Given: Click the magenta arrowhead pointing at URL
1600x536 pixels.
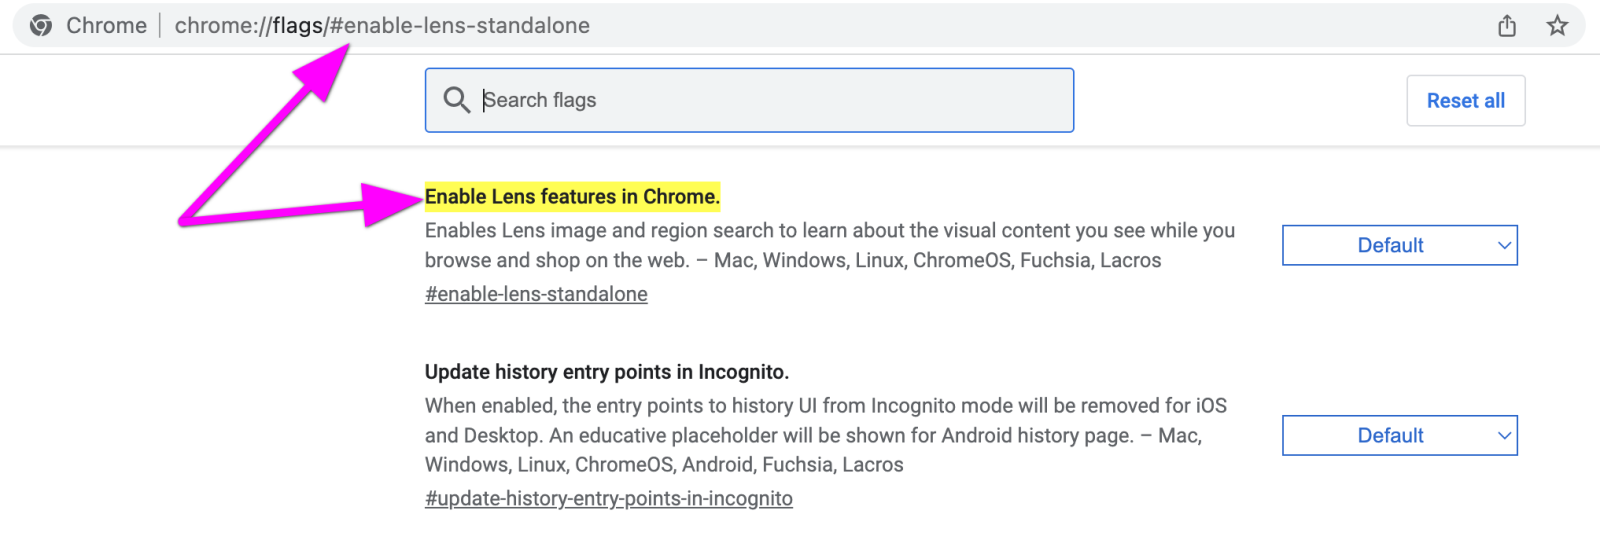Looking at the screenshot, I should pos(325,70).
